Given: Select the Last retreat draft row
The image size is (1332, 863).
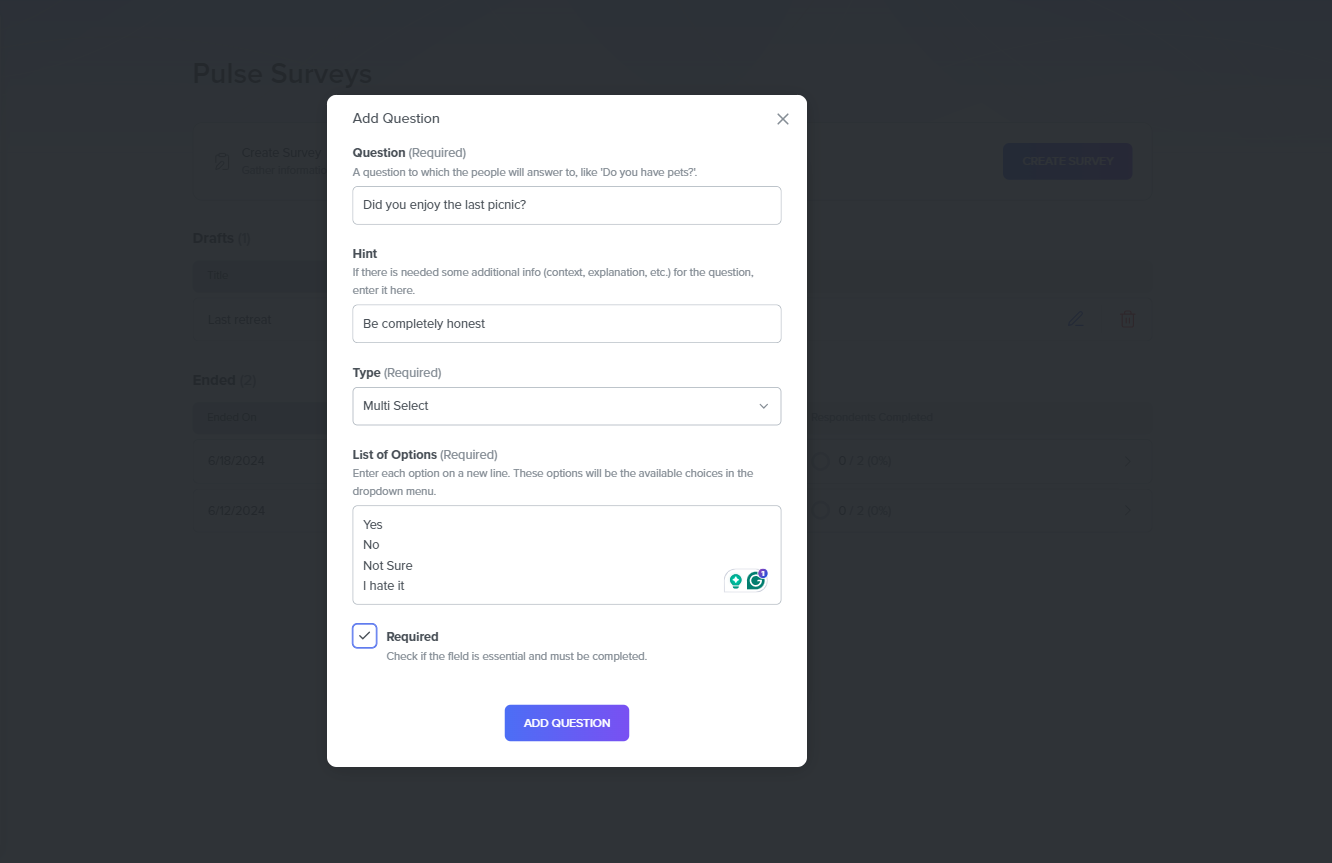Looking at the screenshot, I should click(x=670, y=320).
